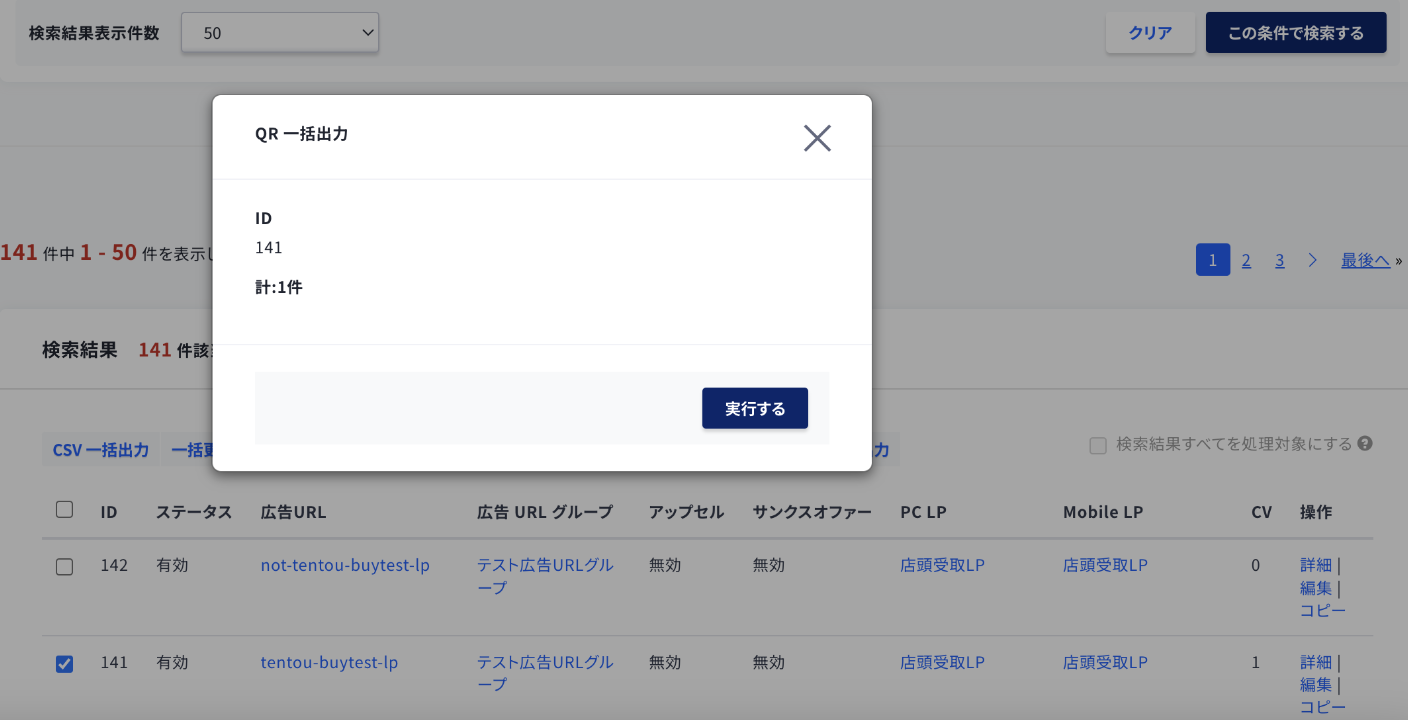Click the Mobile LP column header
The image size is (1408, 720).
coord(1103,512)
